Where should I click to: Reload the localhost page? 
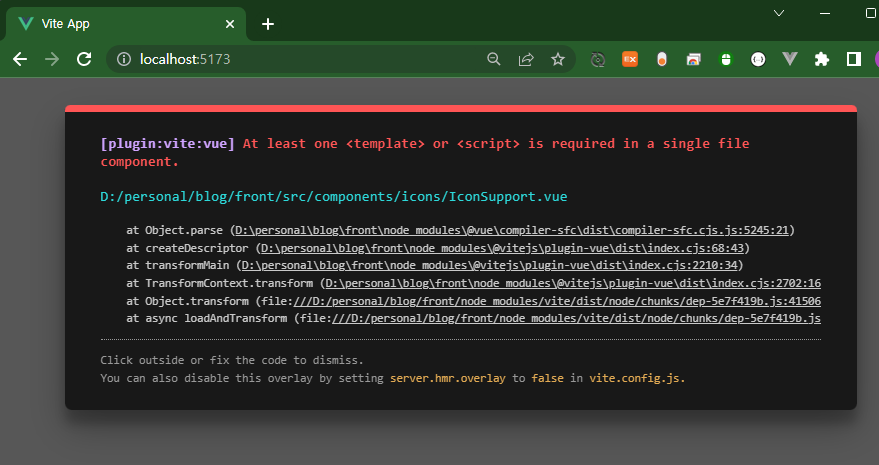[x=84, y=59]
